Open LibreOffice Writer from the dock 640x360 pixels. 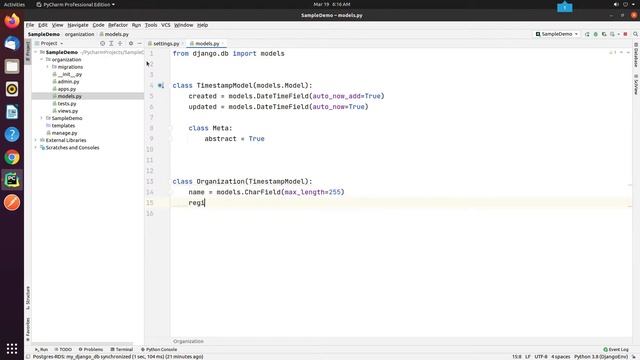(12, 111)
